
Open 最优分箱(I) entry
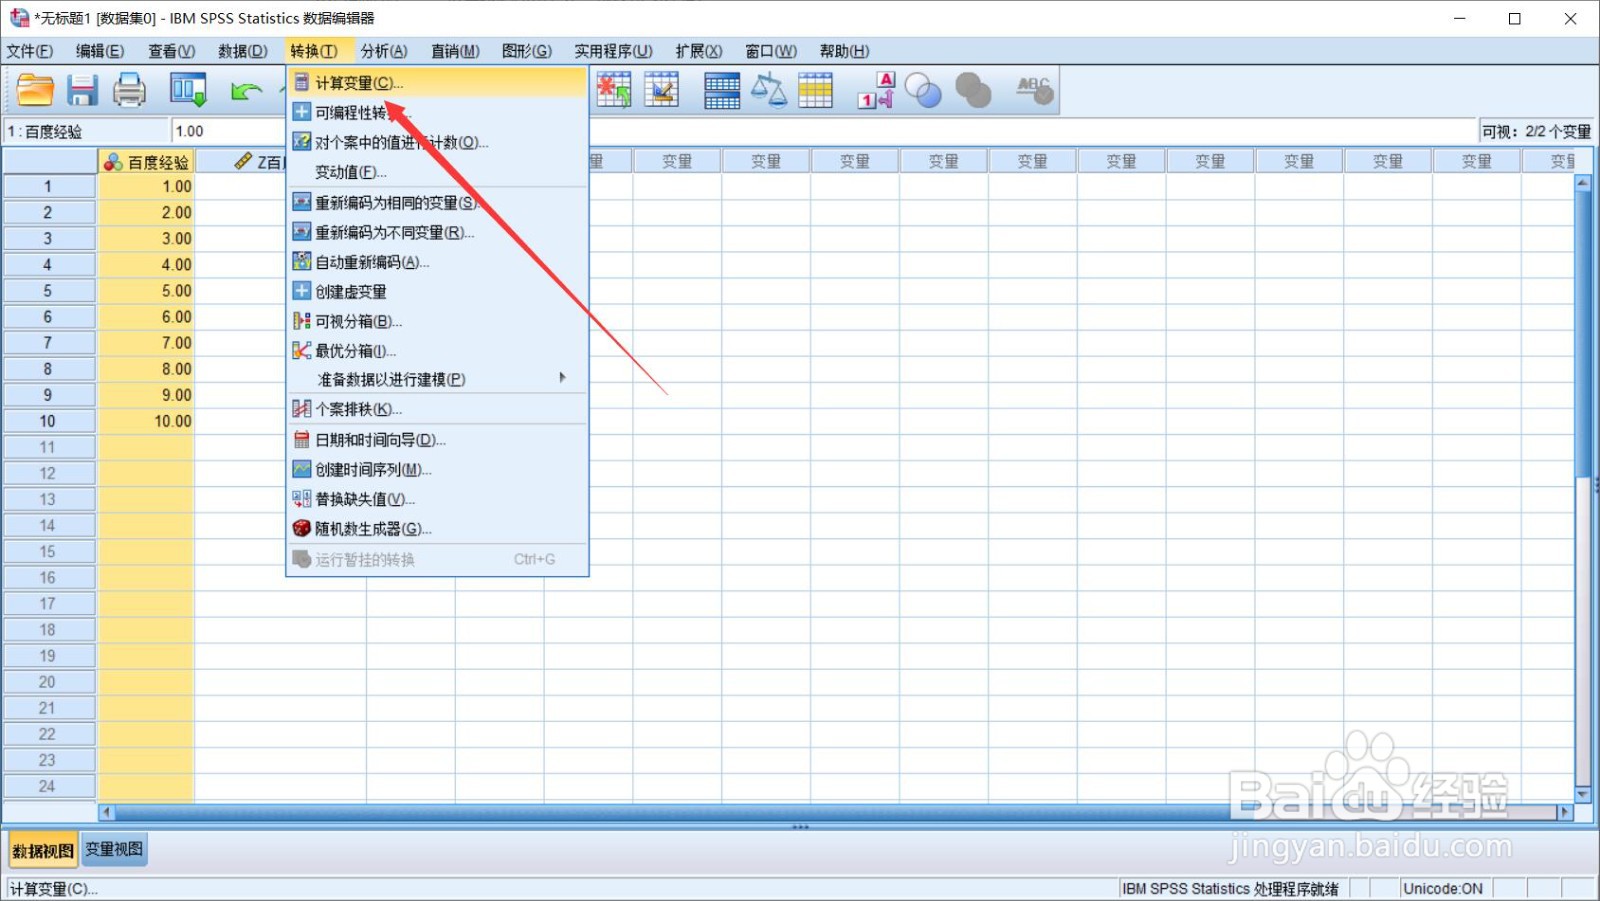pyautogui.click(x=437, y=351)
